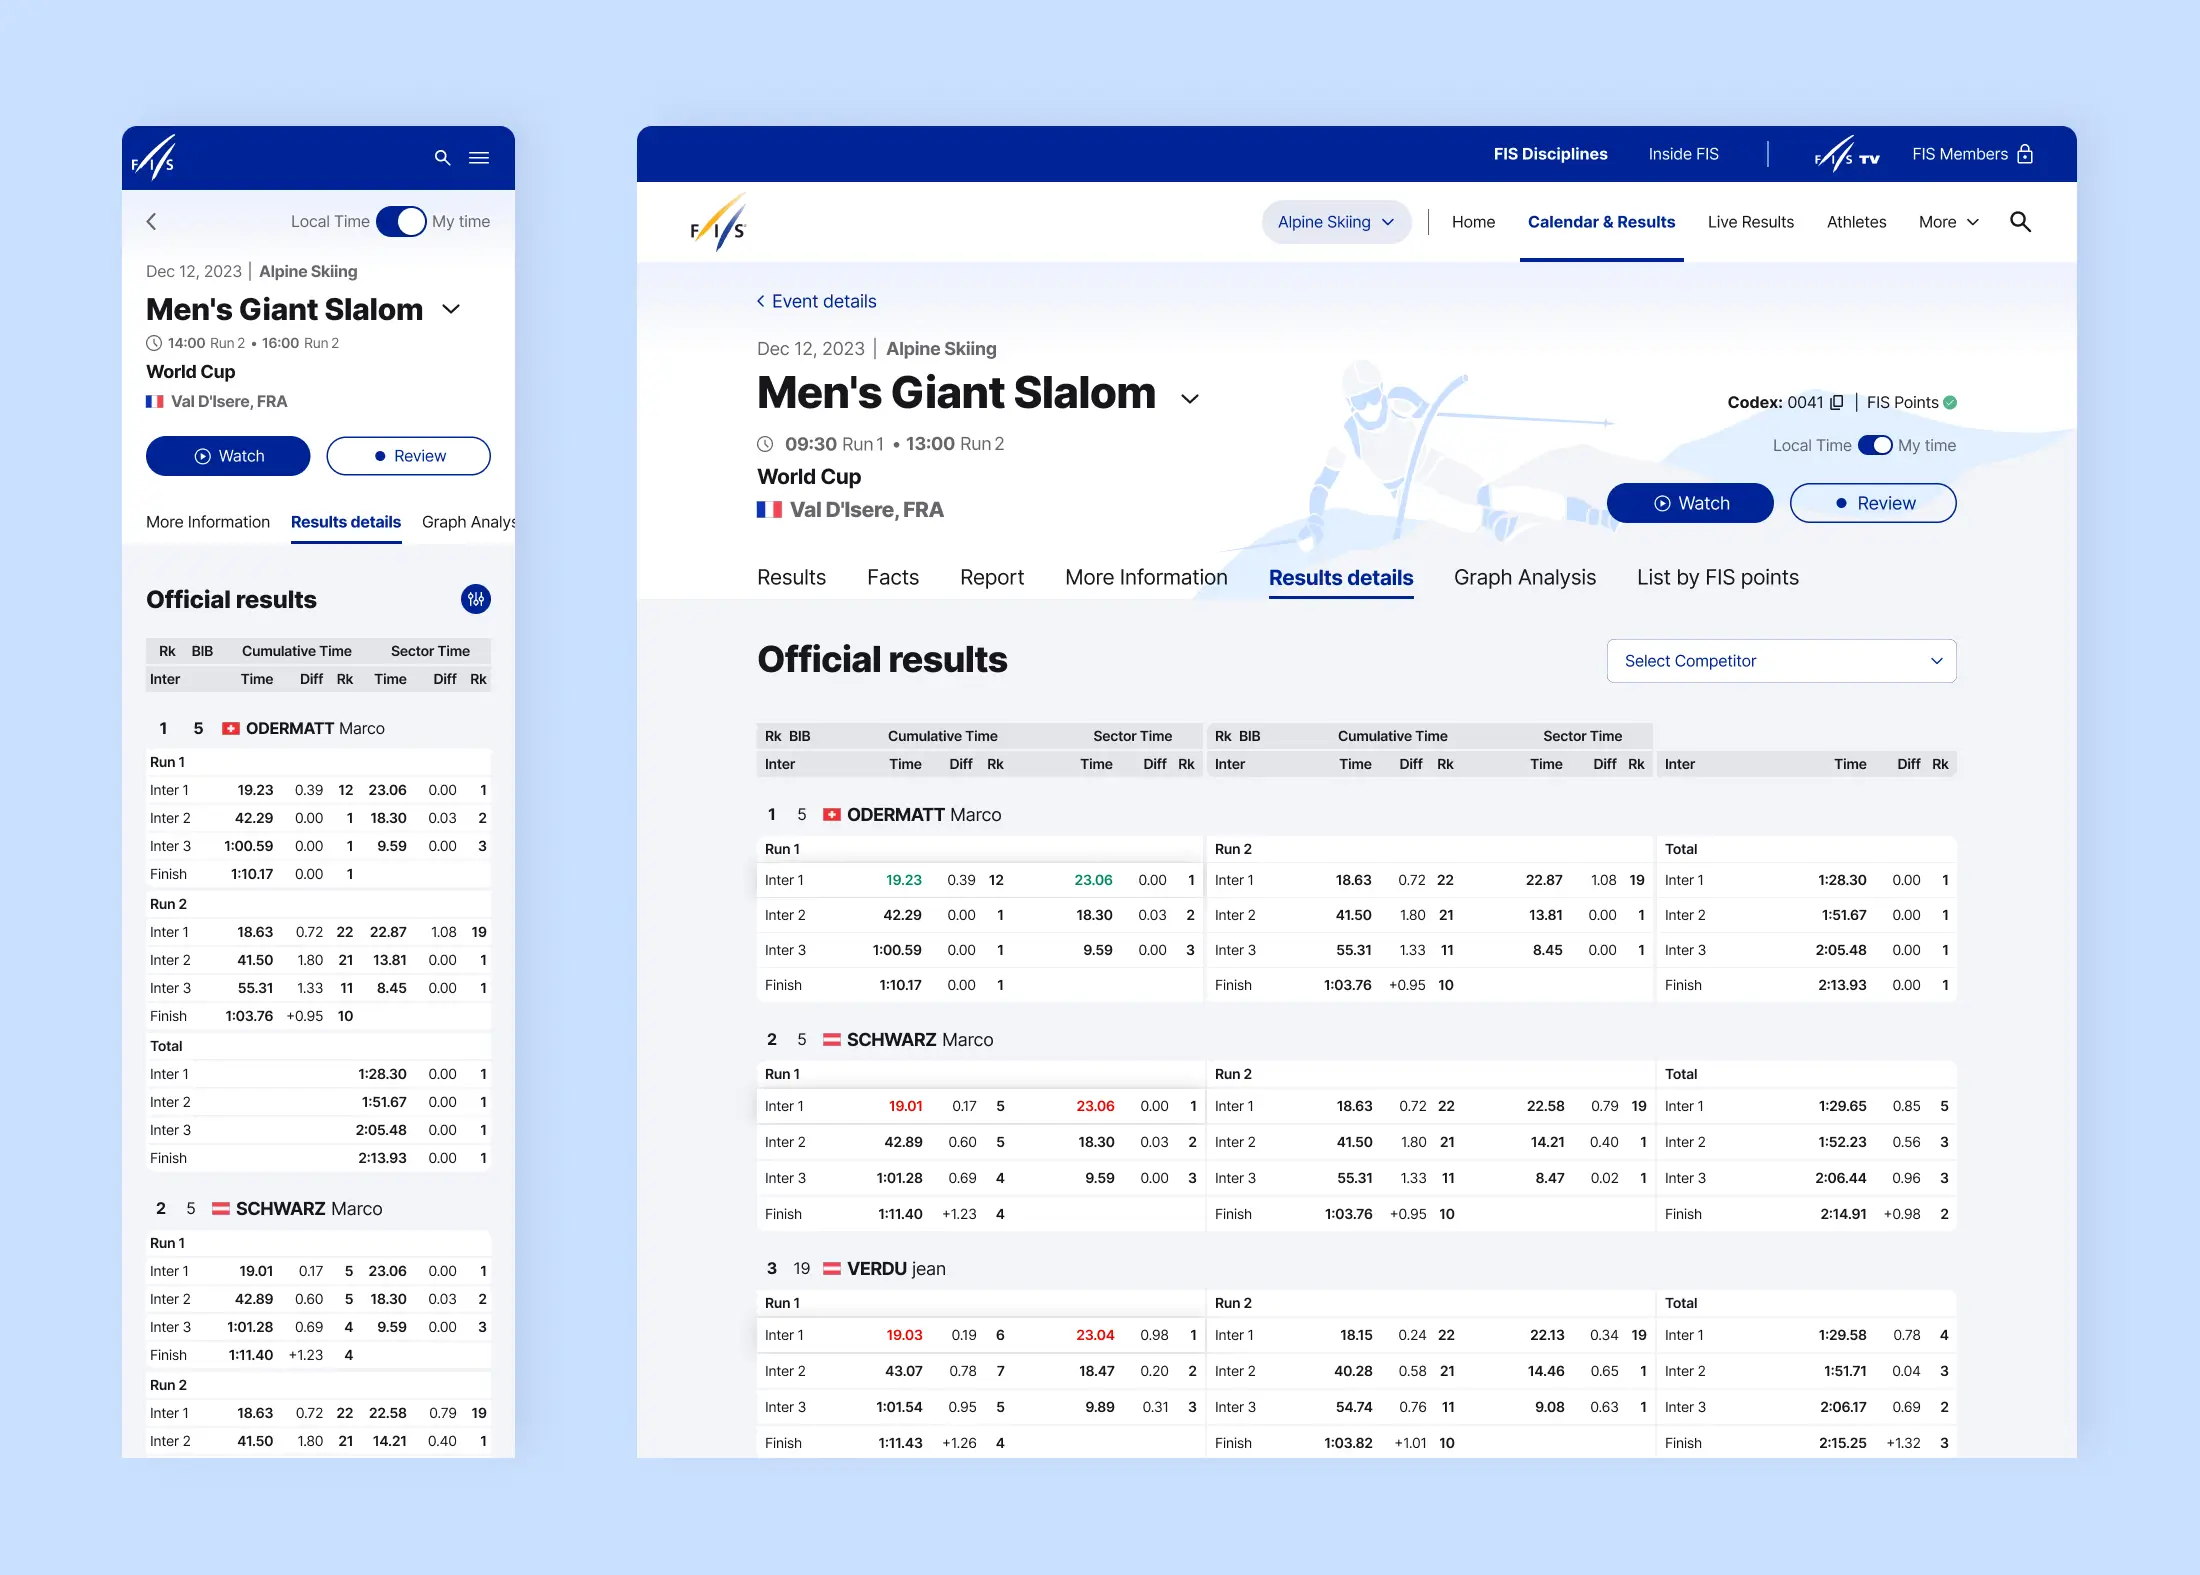Select the desktop Results details tab
Screen dimensions: 2200x1575
(x=1341, y=578)
